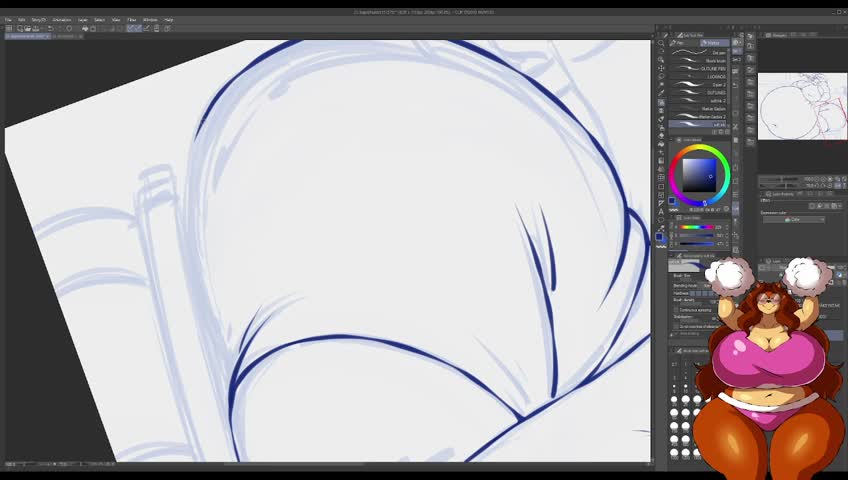Toggle Snap to Ruler in command bar
Image resolution: width=848 pixels, height=480 pixels.
click(x=130, y=29)
